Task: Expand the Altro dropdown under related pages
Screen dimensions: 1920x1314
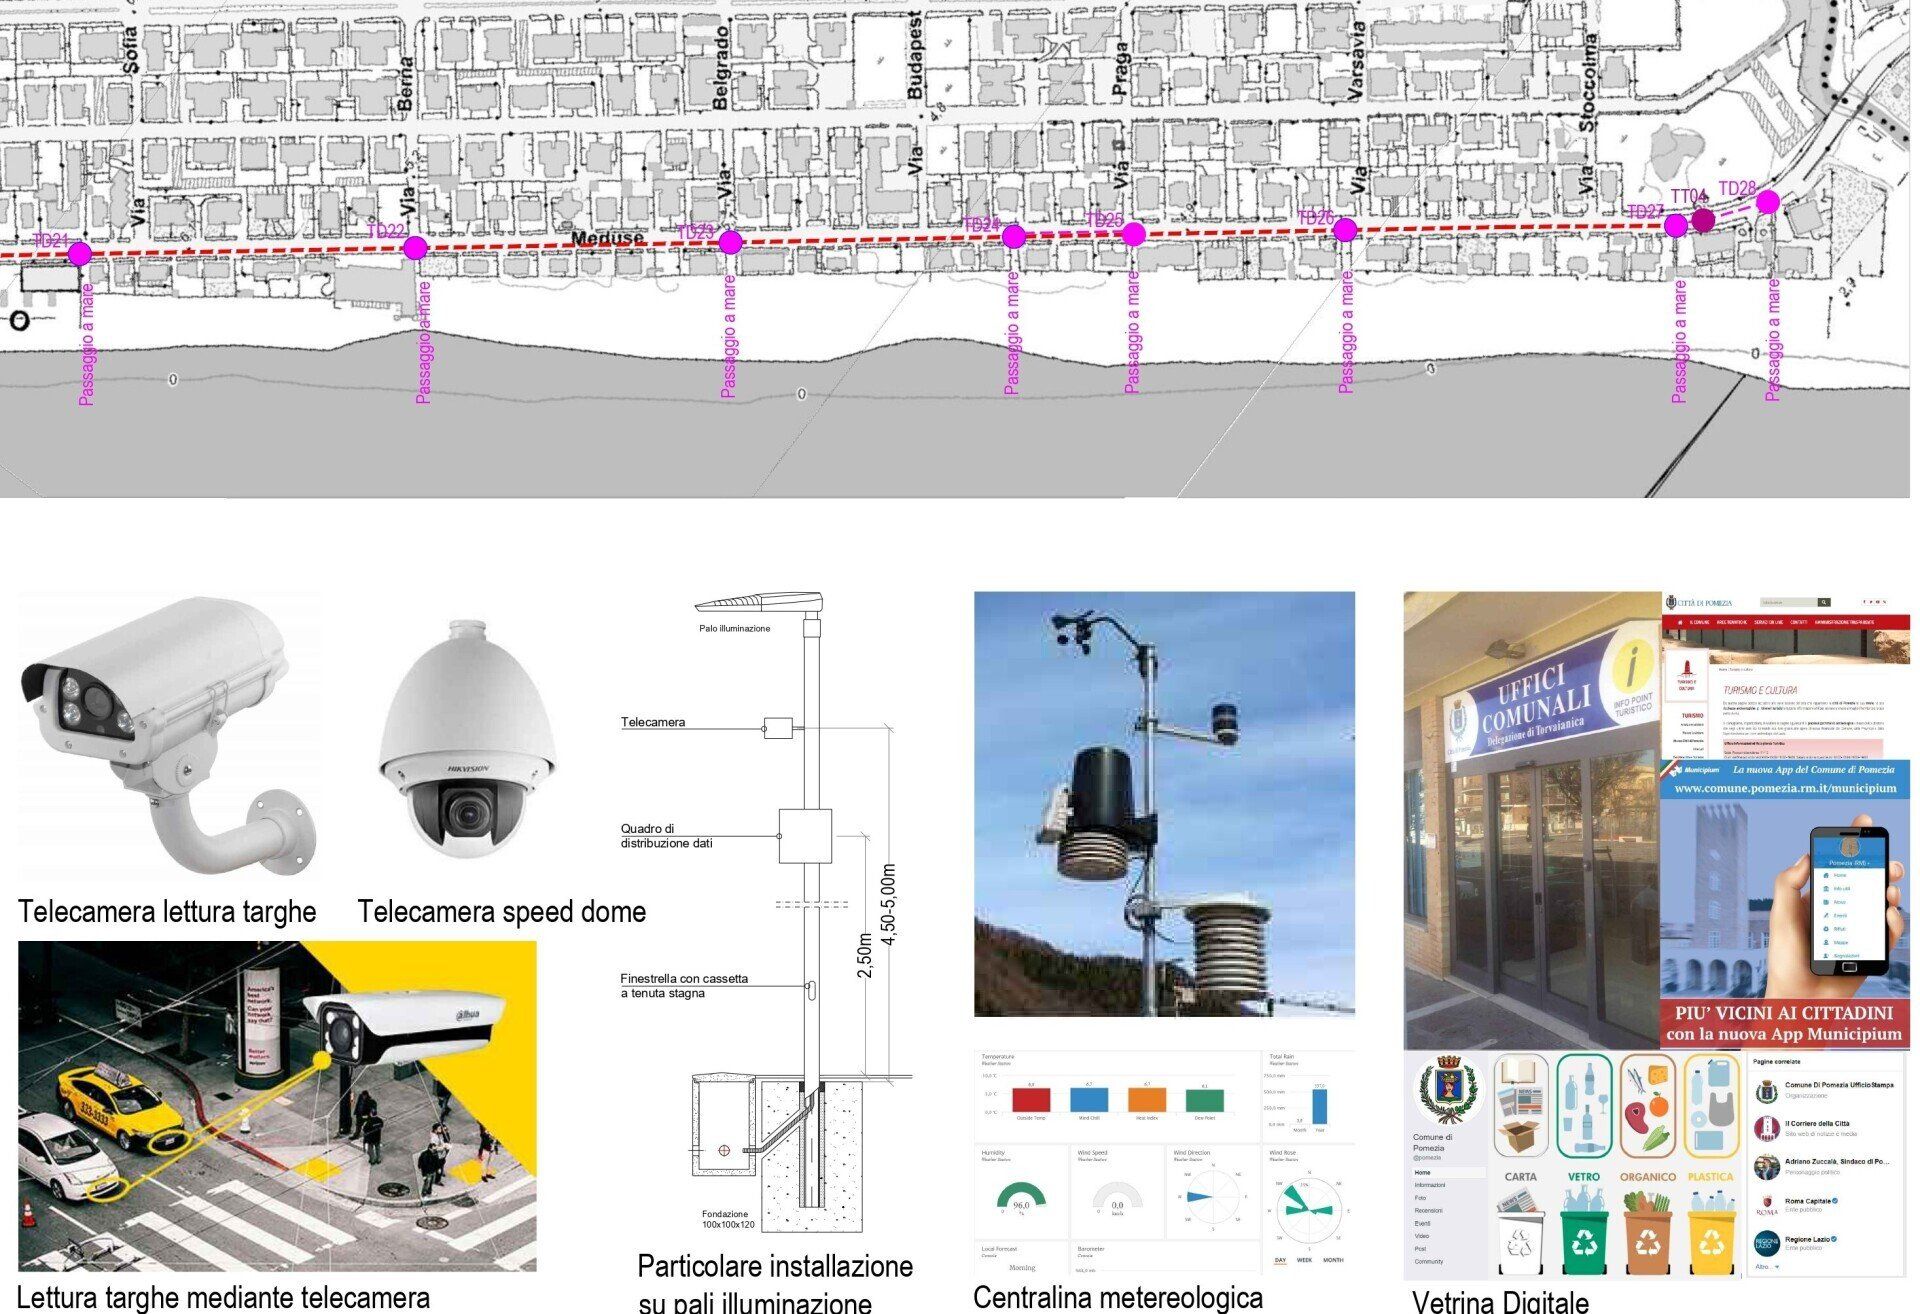Action: (1766, 1267)
